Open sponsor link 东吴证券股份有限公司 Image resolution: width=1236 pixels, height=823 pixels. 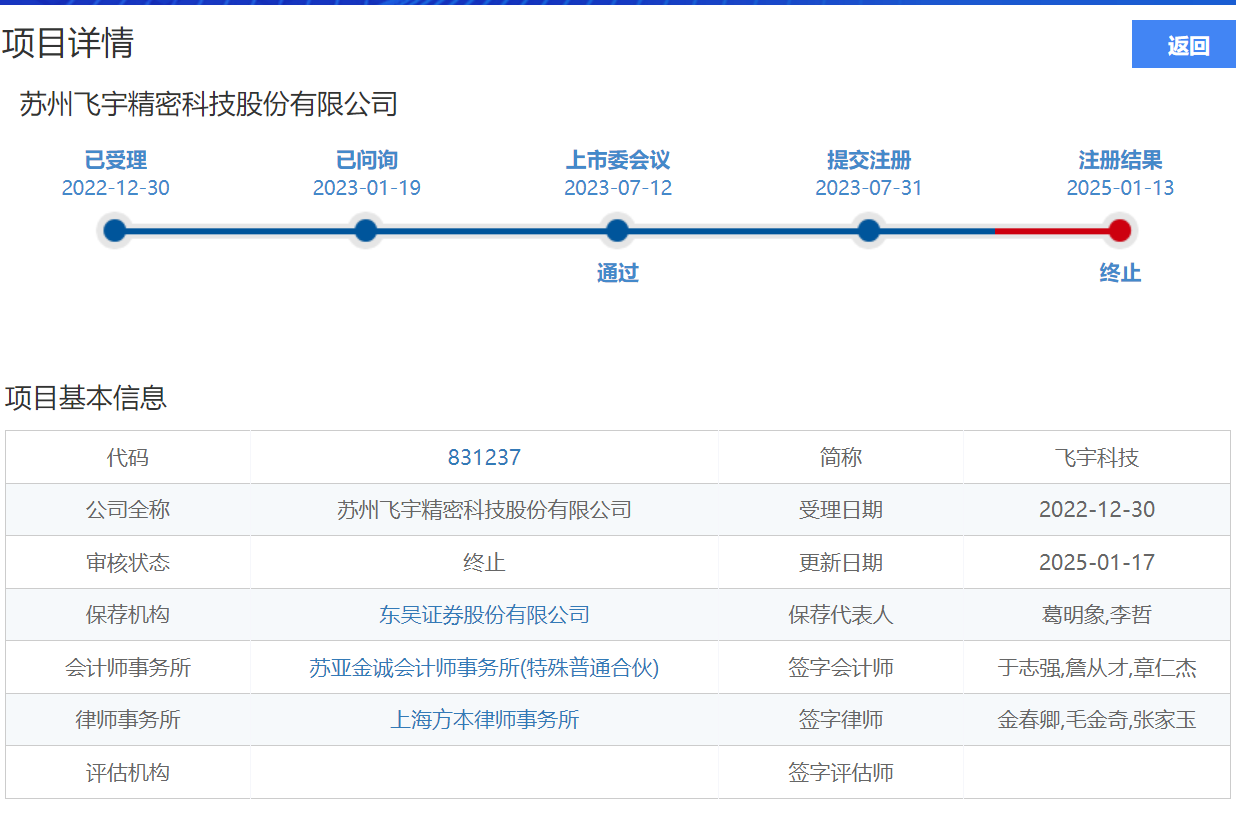pos(484,615)
